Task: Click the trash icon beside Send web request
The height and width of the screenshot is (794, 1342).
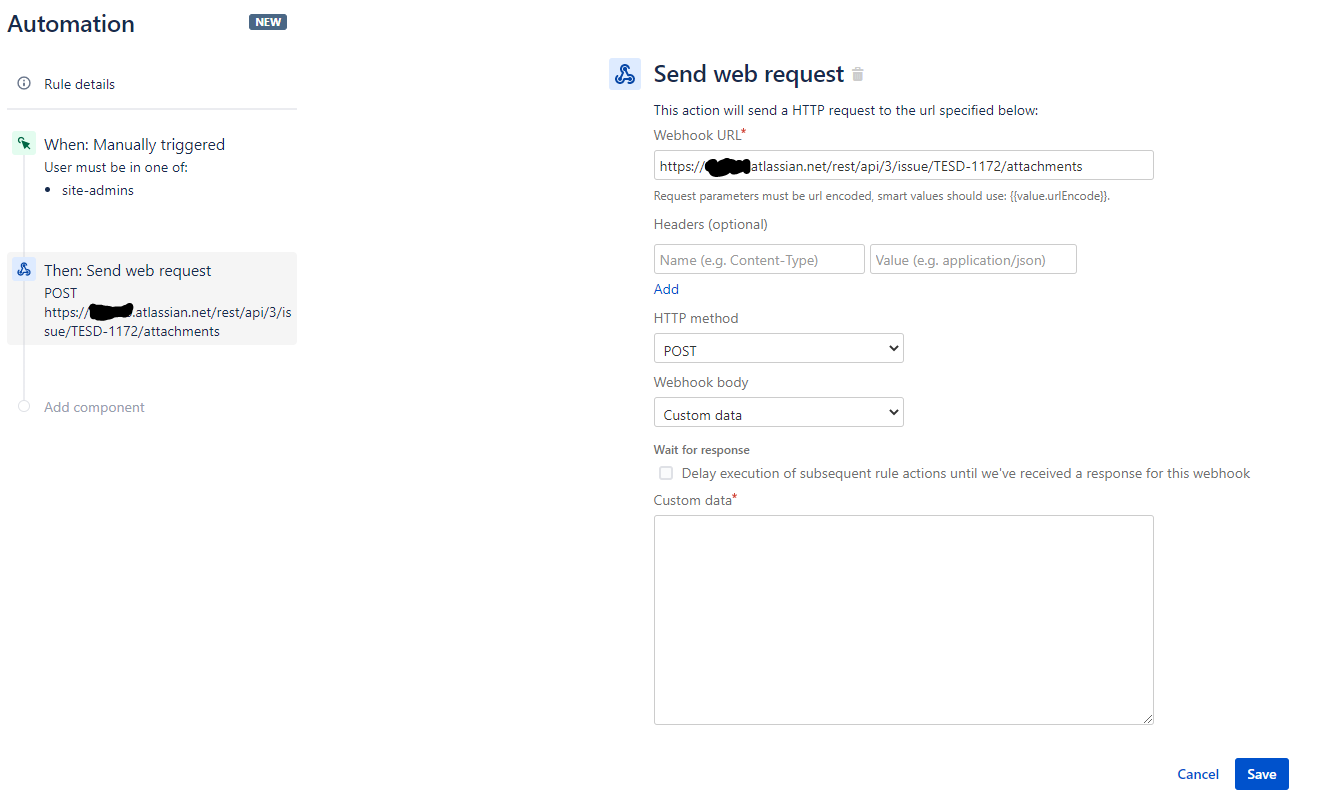Action: [858, 74]
